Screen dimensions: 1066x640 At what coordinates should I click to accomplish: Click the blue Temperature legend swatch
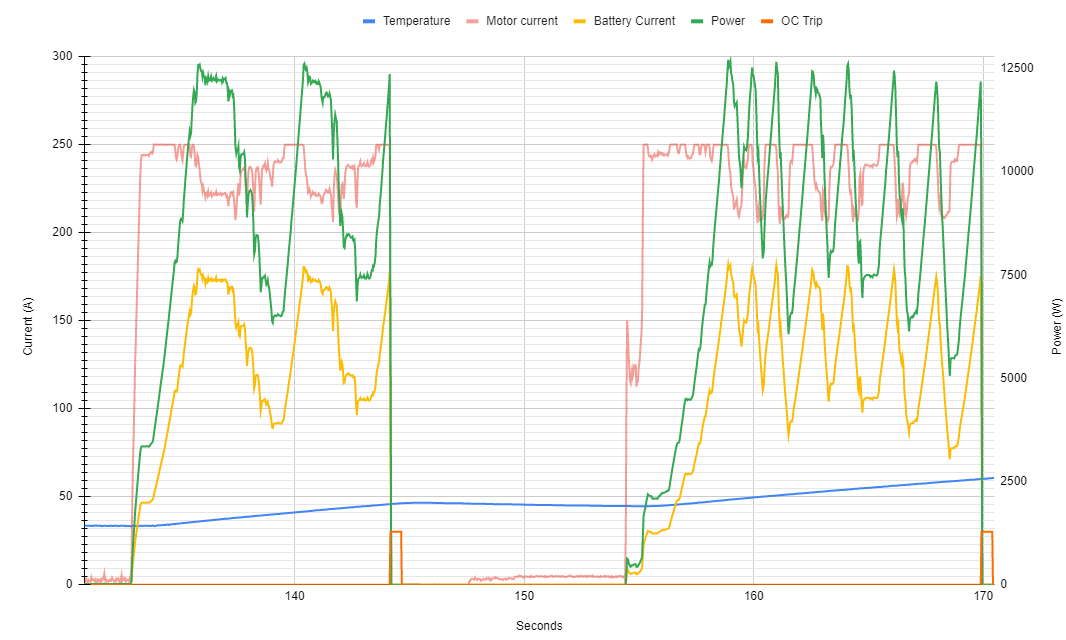[369, 21]
